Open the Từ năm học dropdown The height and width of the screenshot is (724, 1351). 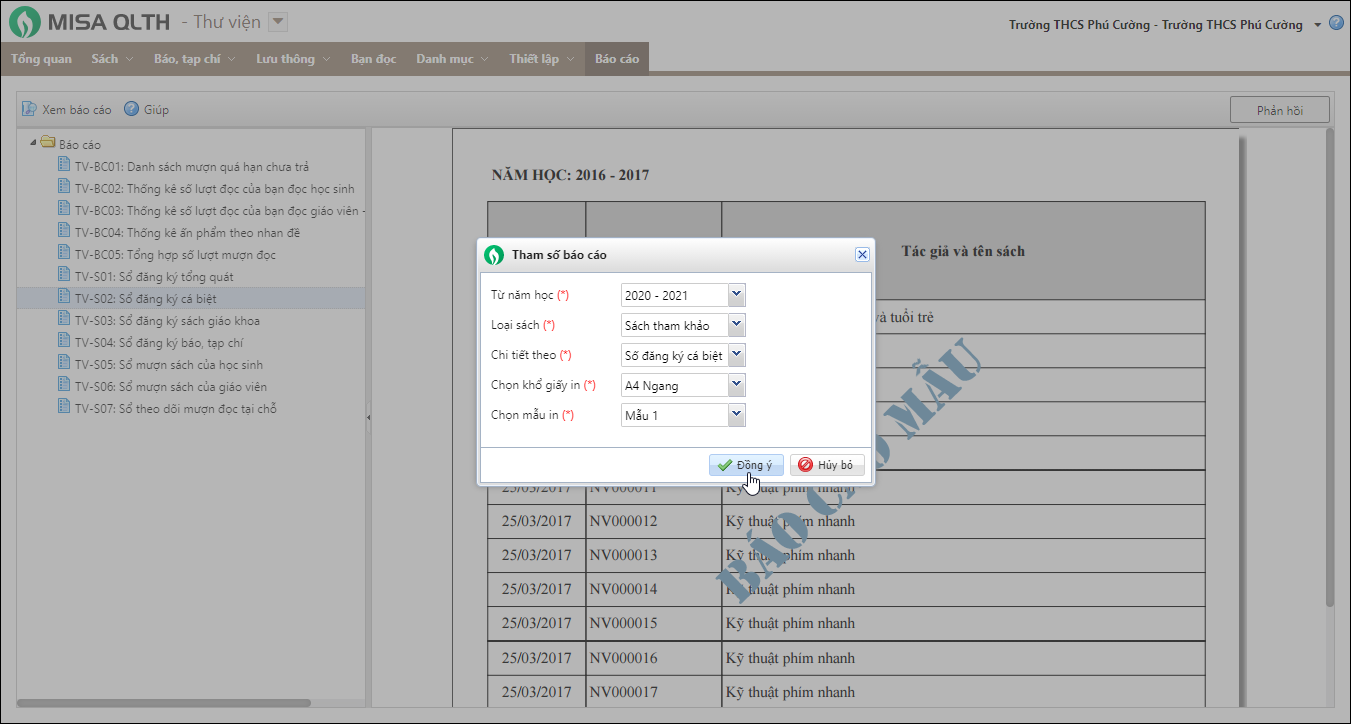coord(737,295)
